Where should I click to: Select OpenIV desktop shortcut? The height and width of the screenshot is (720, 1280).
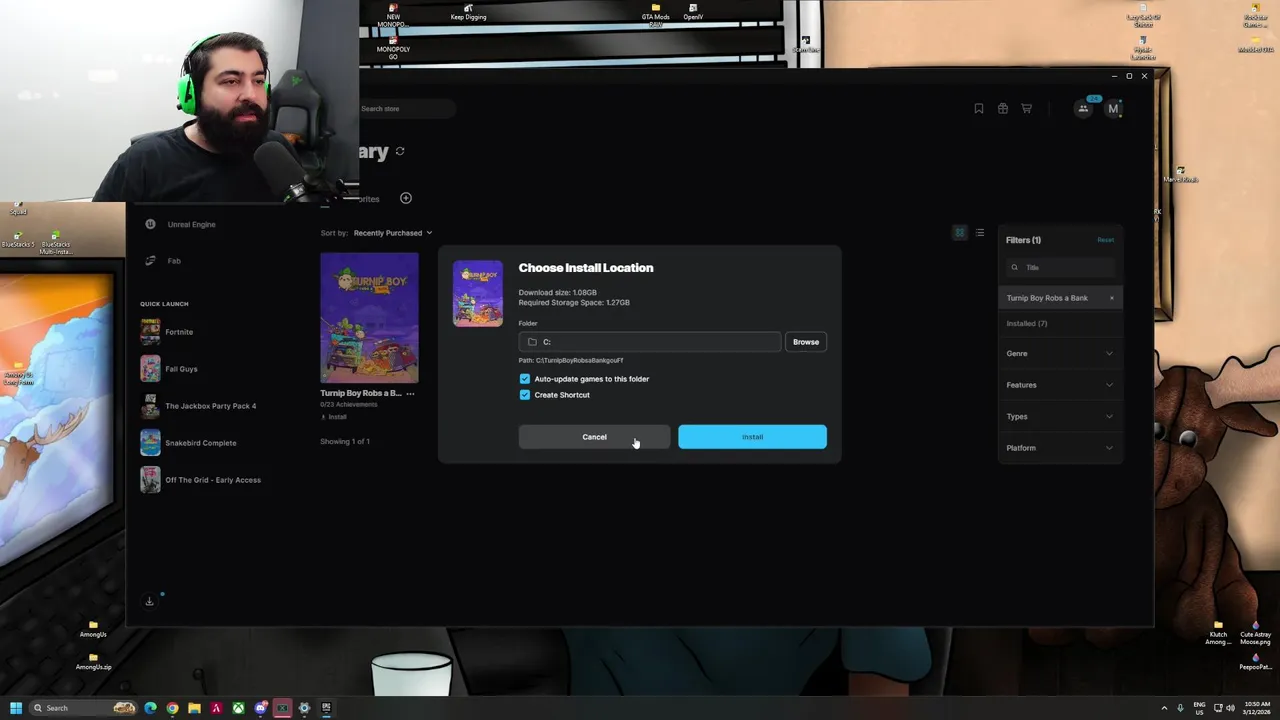[693, 13]
